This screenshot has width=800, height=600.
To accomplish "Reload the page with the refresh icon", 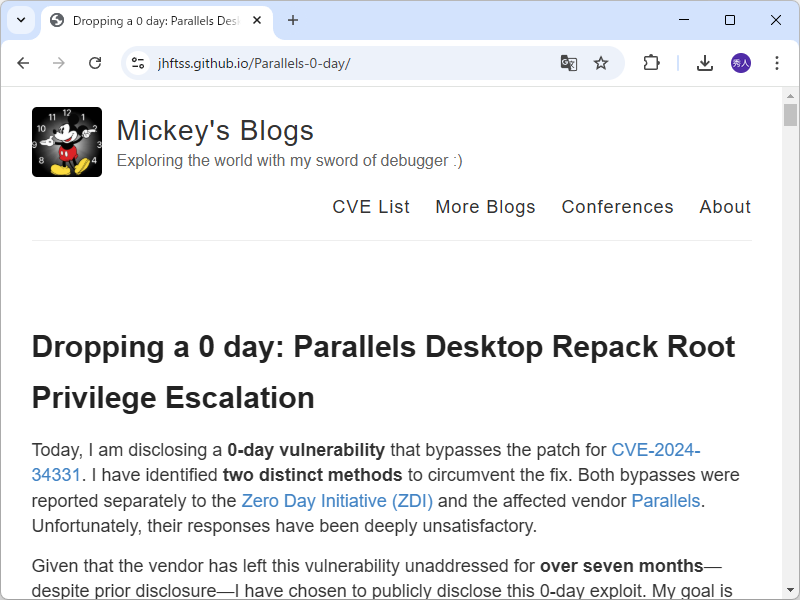I will [x=95, y=63].
